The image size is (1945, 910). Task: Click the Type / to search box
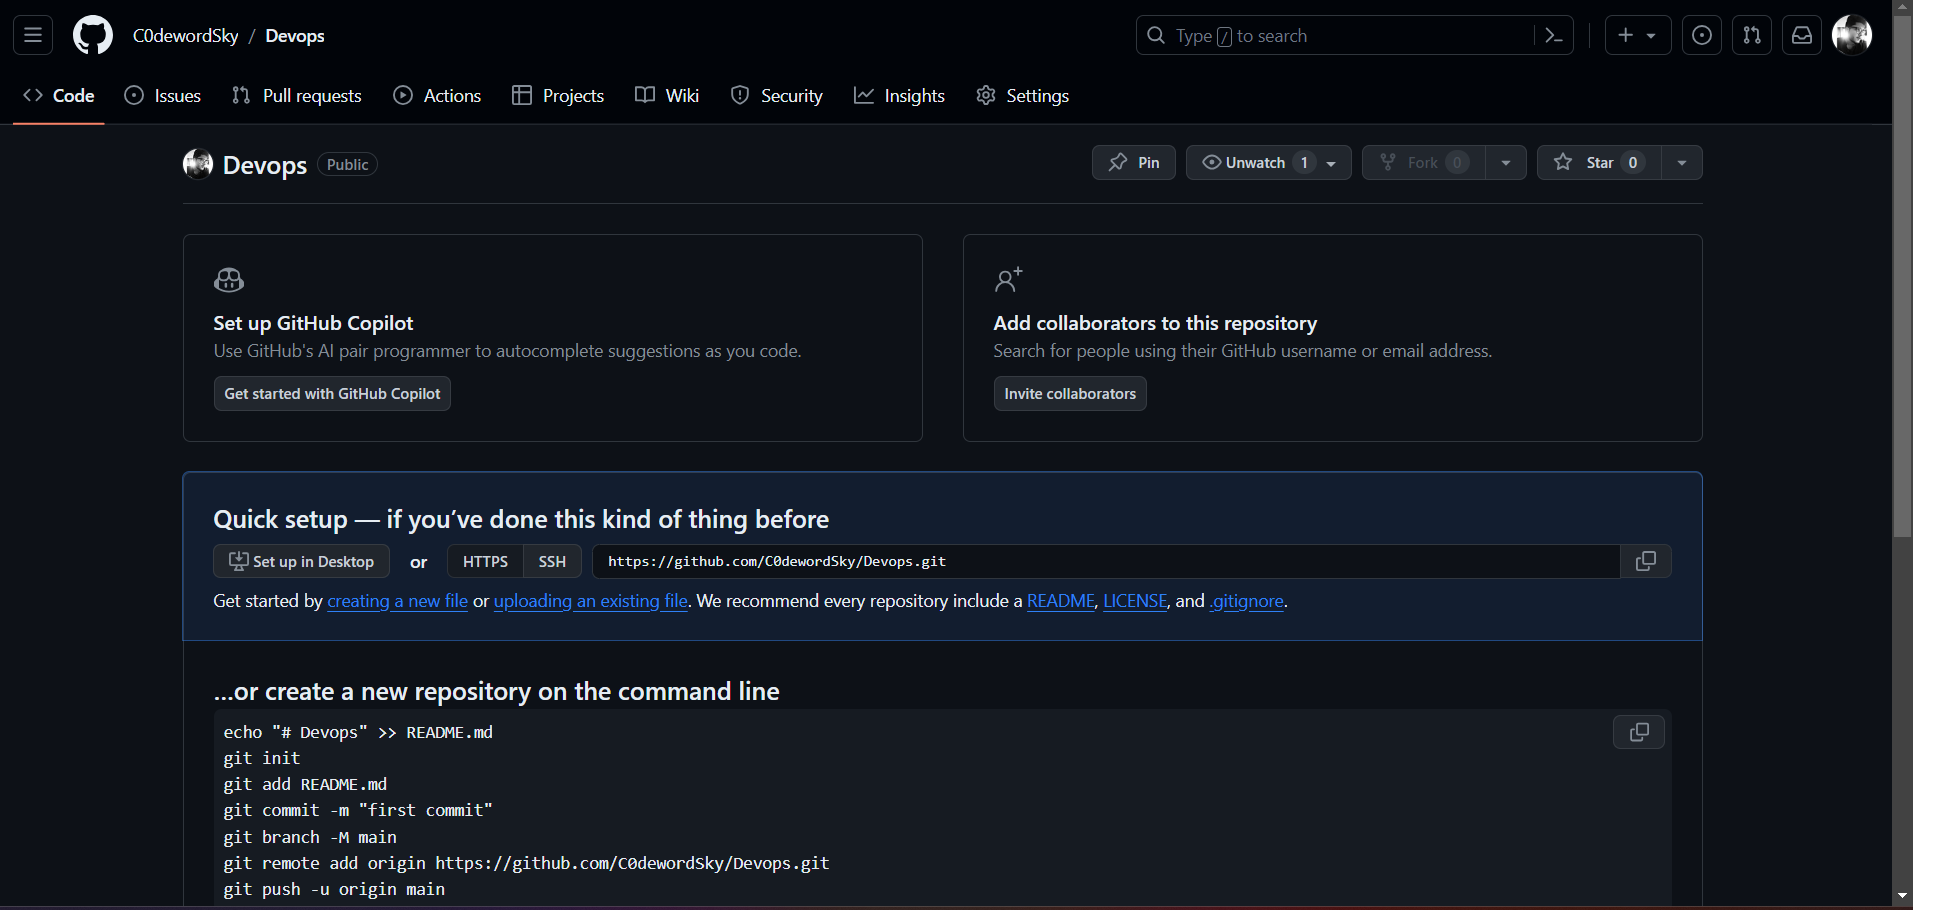tap(1355, 36)
